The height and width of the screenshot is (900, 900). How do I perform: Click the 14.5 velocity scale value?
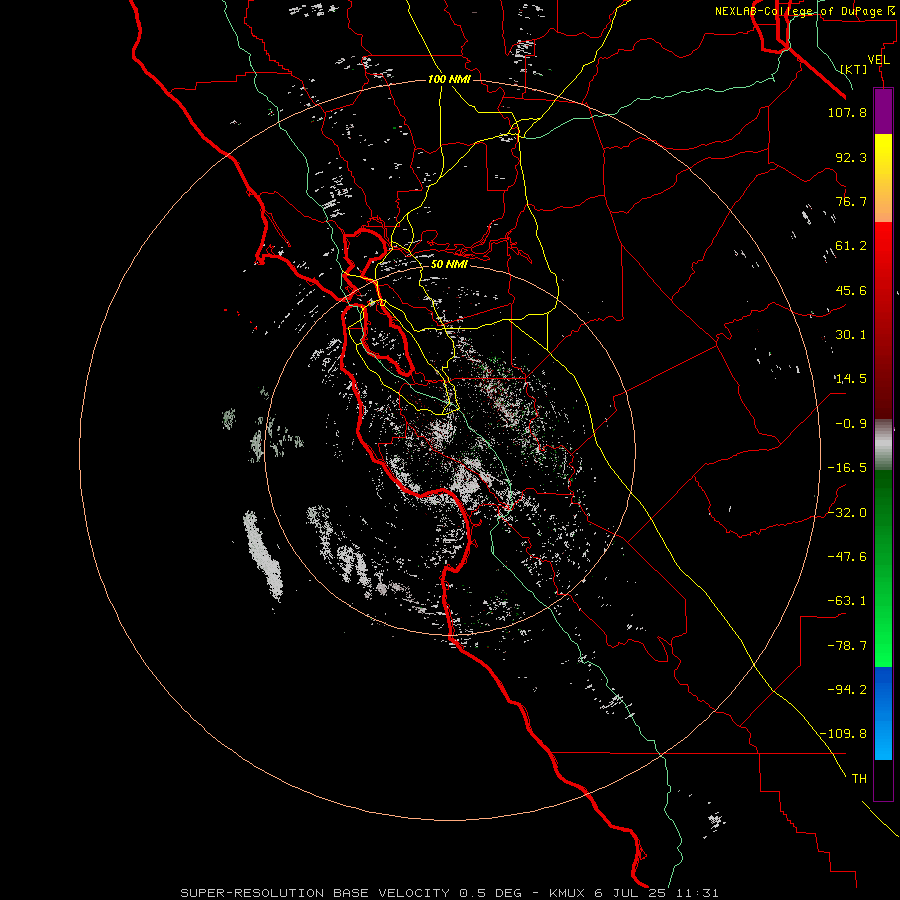point(851,379)
